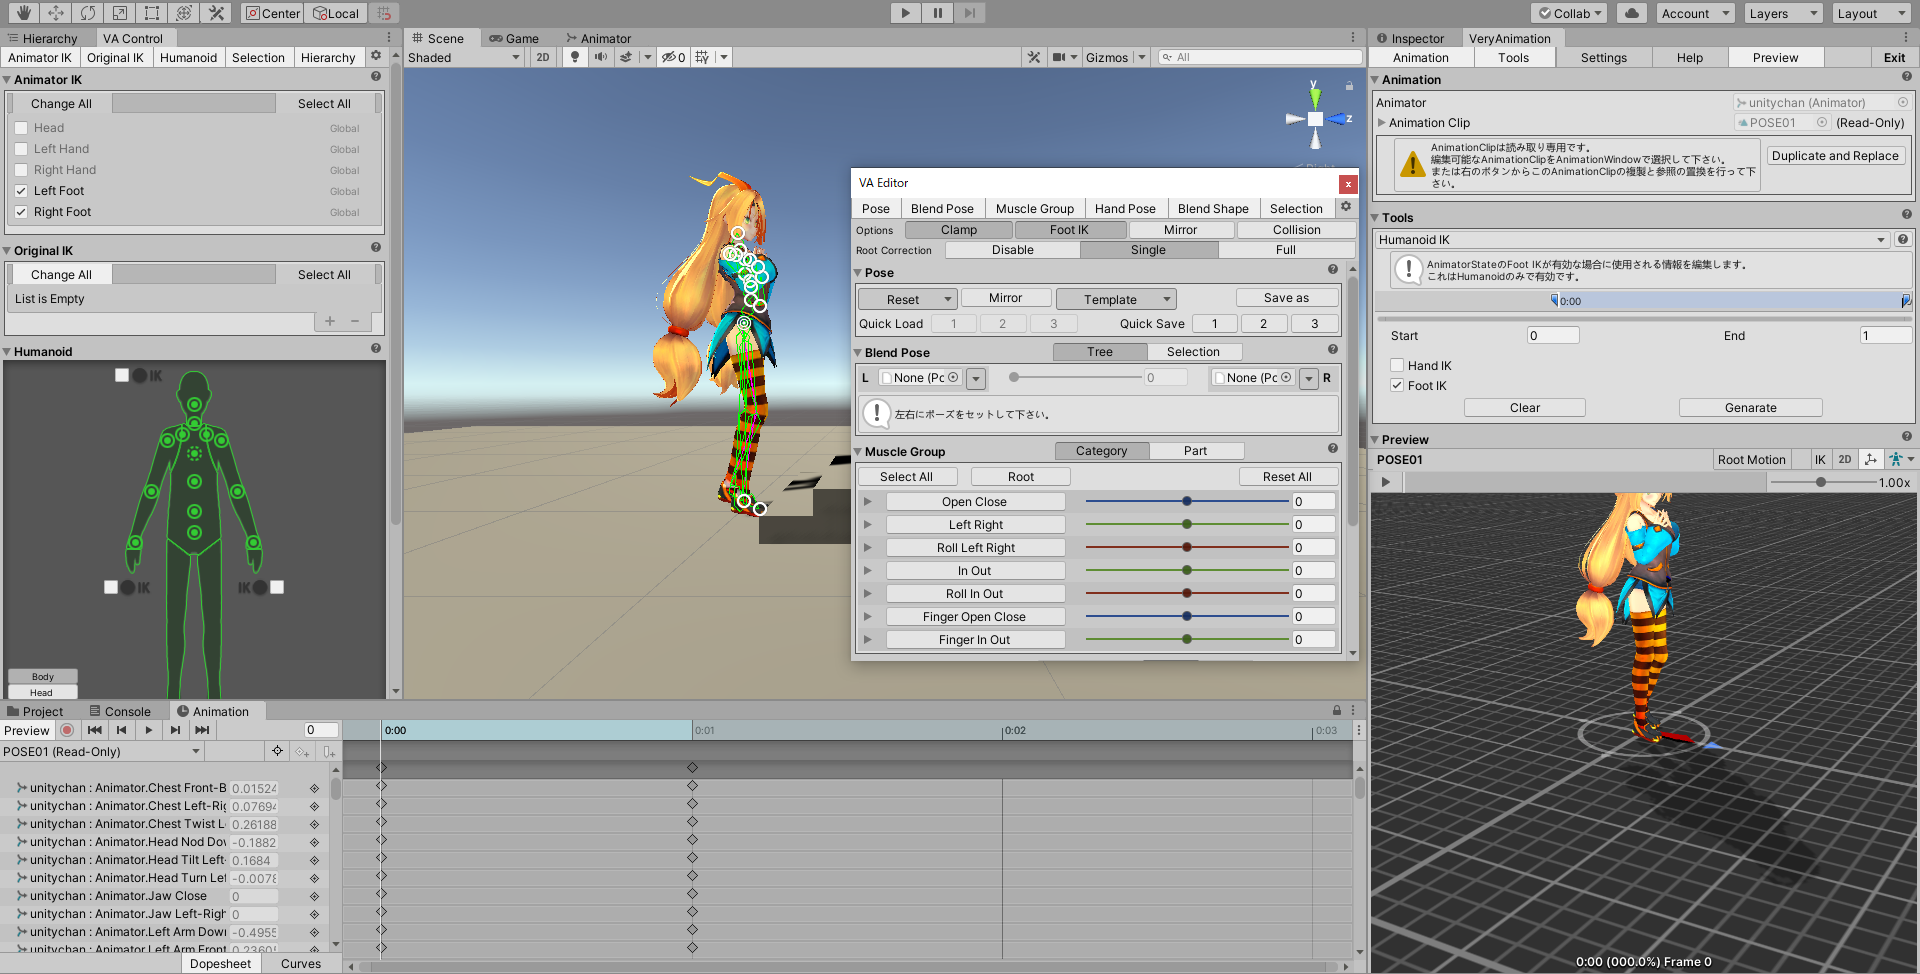Click Quick Save slot 1
Screen dimensions: 1920x974
[x=1214, y=324]
